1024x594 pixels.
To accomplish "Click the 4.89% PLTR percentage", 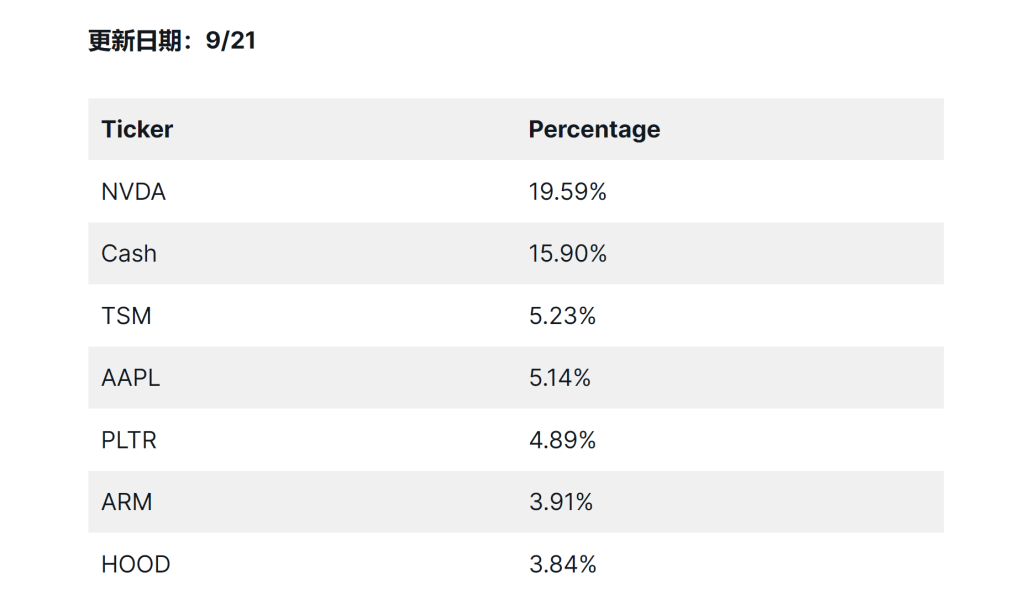I will pos(562,440).
